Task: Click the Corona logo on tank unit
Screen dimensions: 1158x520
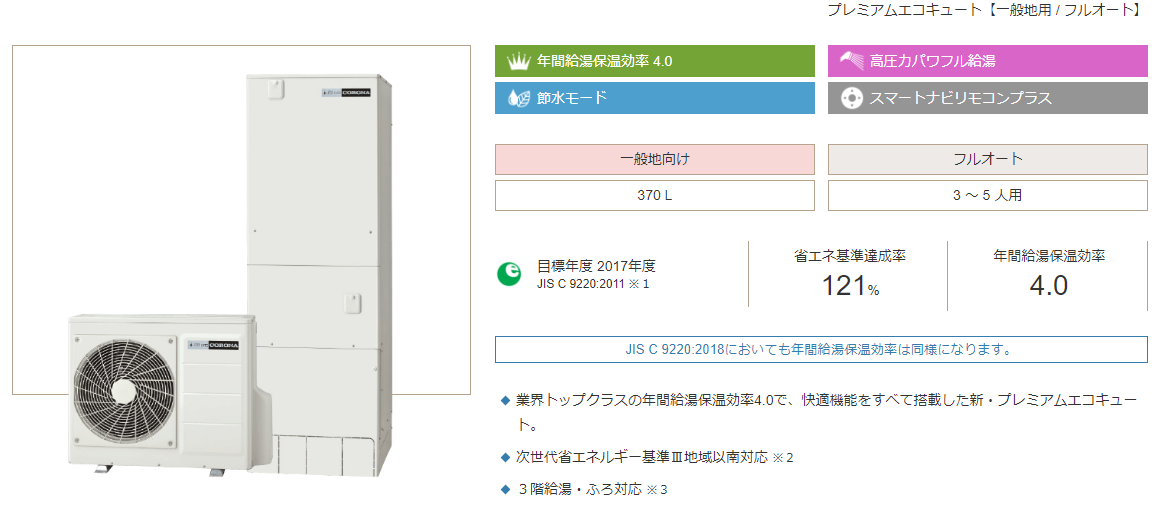Action: (x=346, y=93)
